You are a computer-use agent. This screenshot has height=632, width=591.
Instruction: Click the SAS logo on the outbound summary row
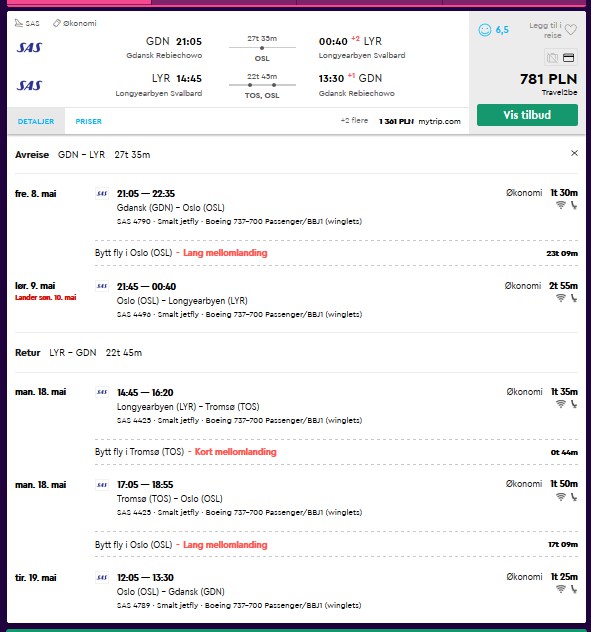[29, 48]
